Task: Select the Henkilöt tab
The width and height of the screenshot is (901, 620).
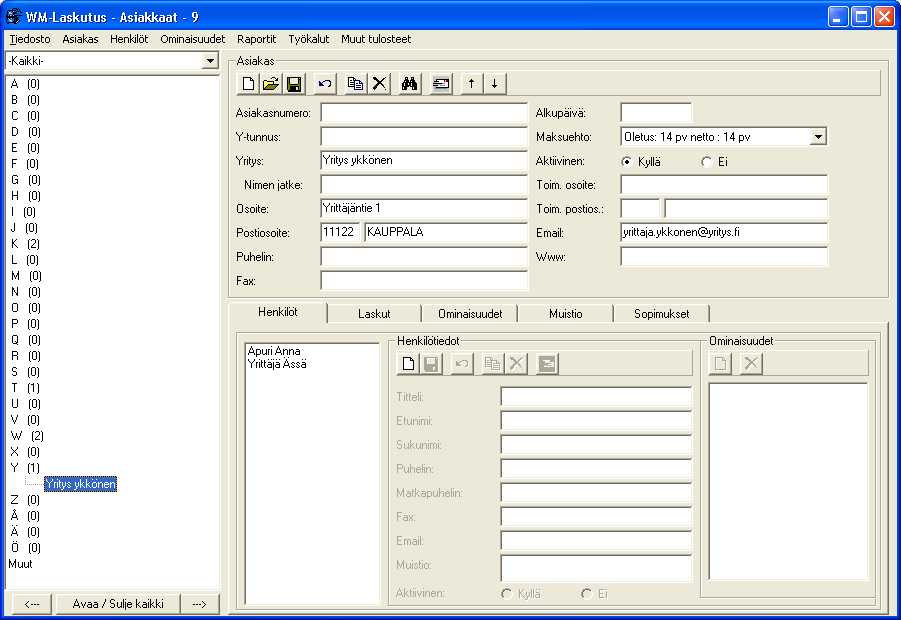Action: click(278, 312)
